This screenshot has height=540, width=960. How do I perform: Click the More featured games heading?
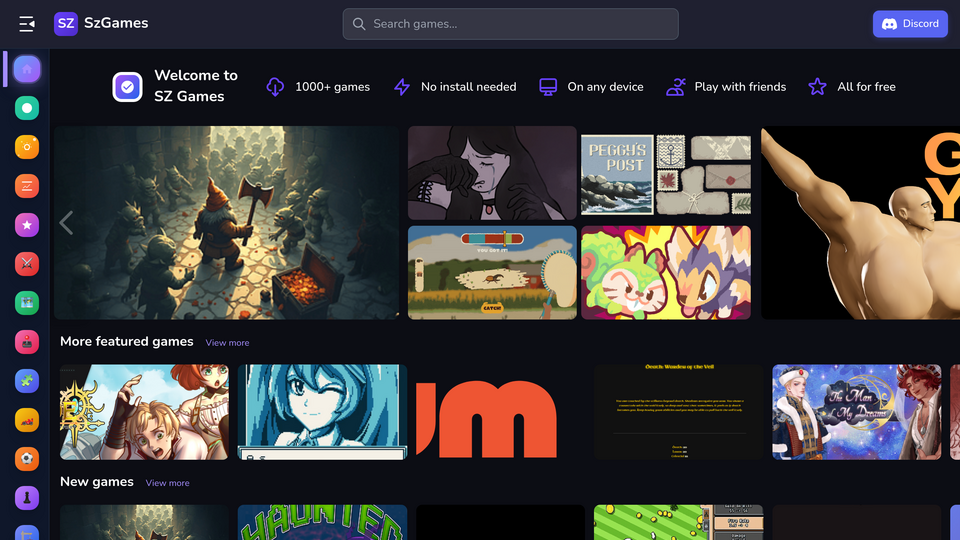tap(127, 342)
